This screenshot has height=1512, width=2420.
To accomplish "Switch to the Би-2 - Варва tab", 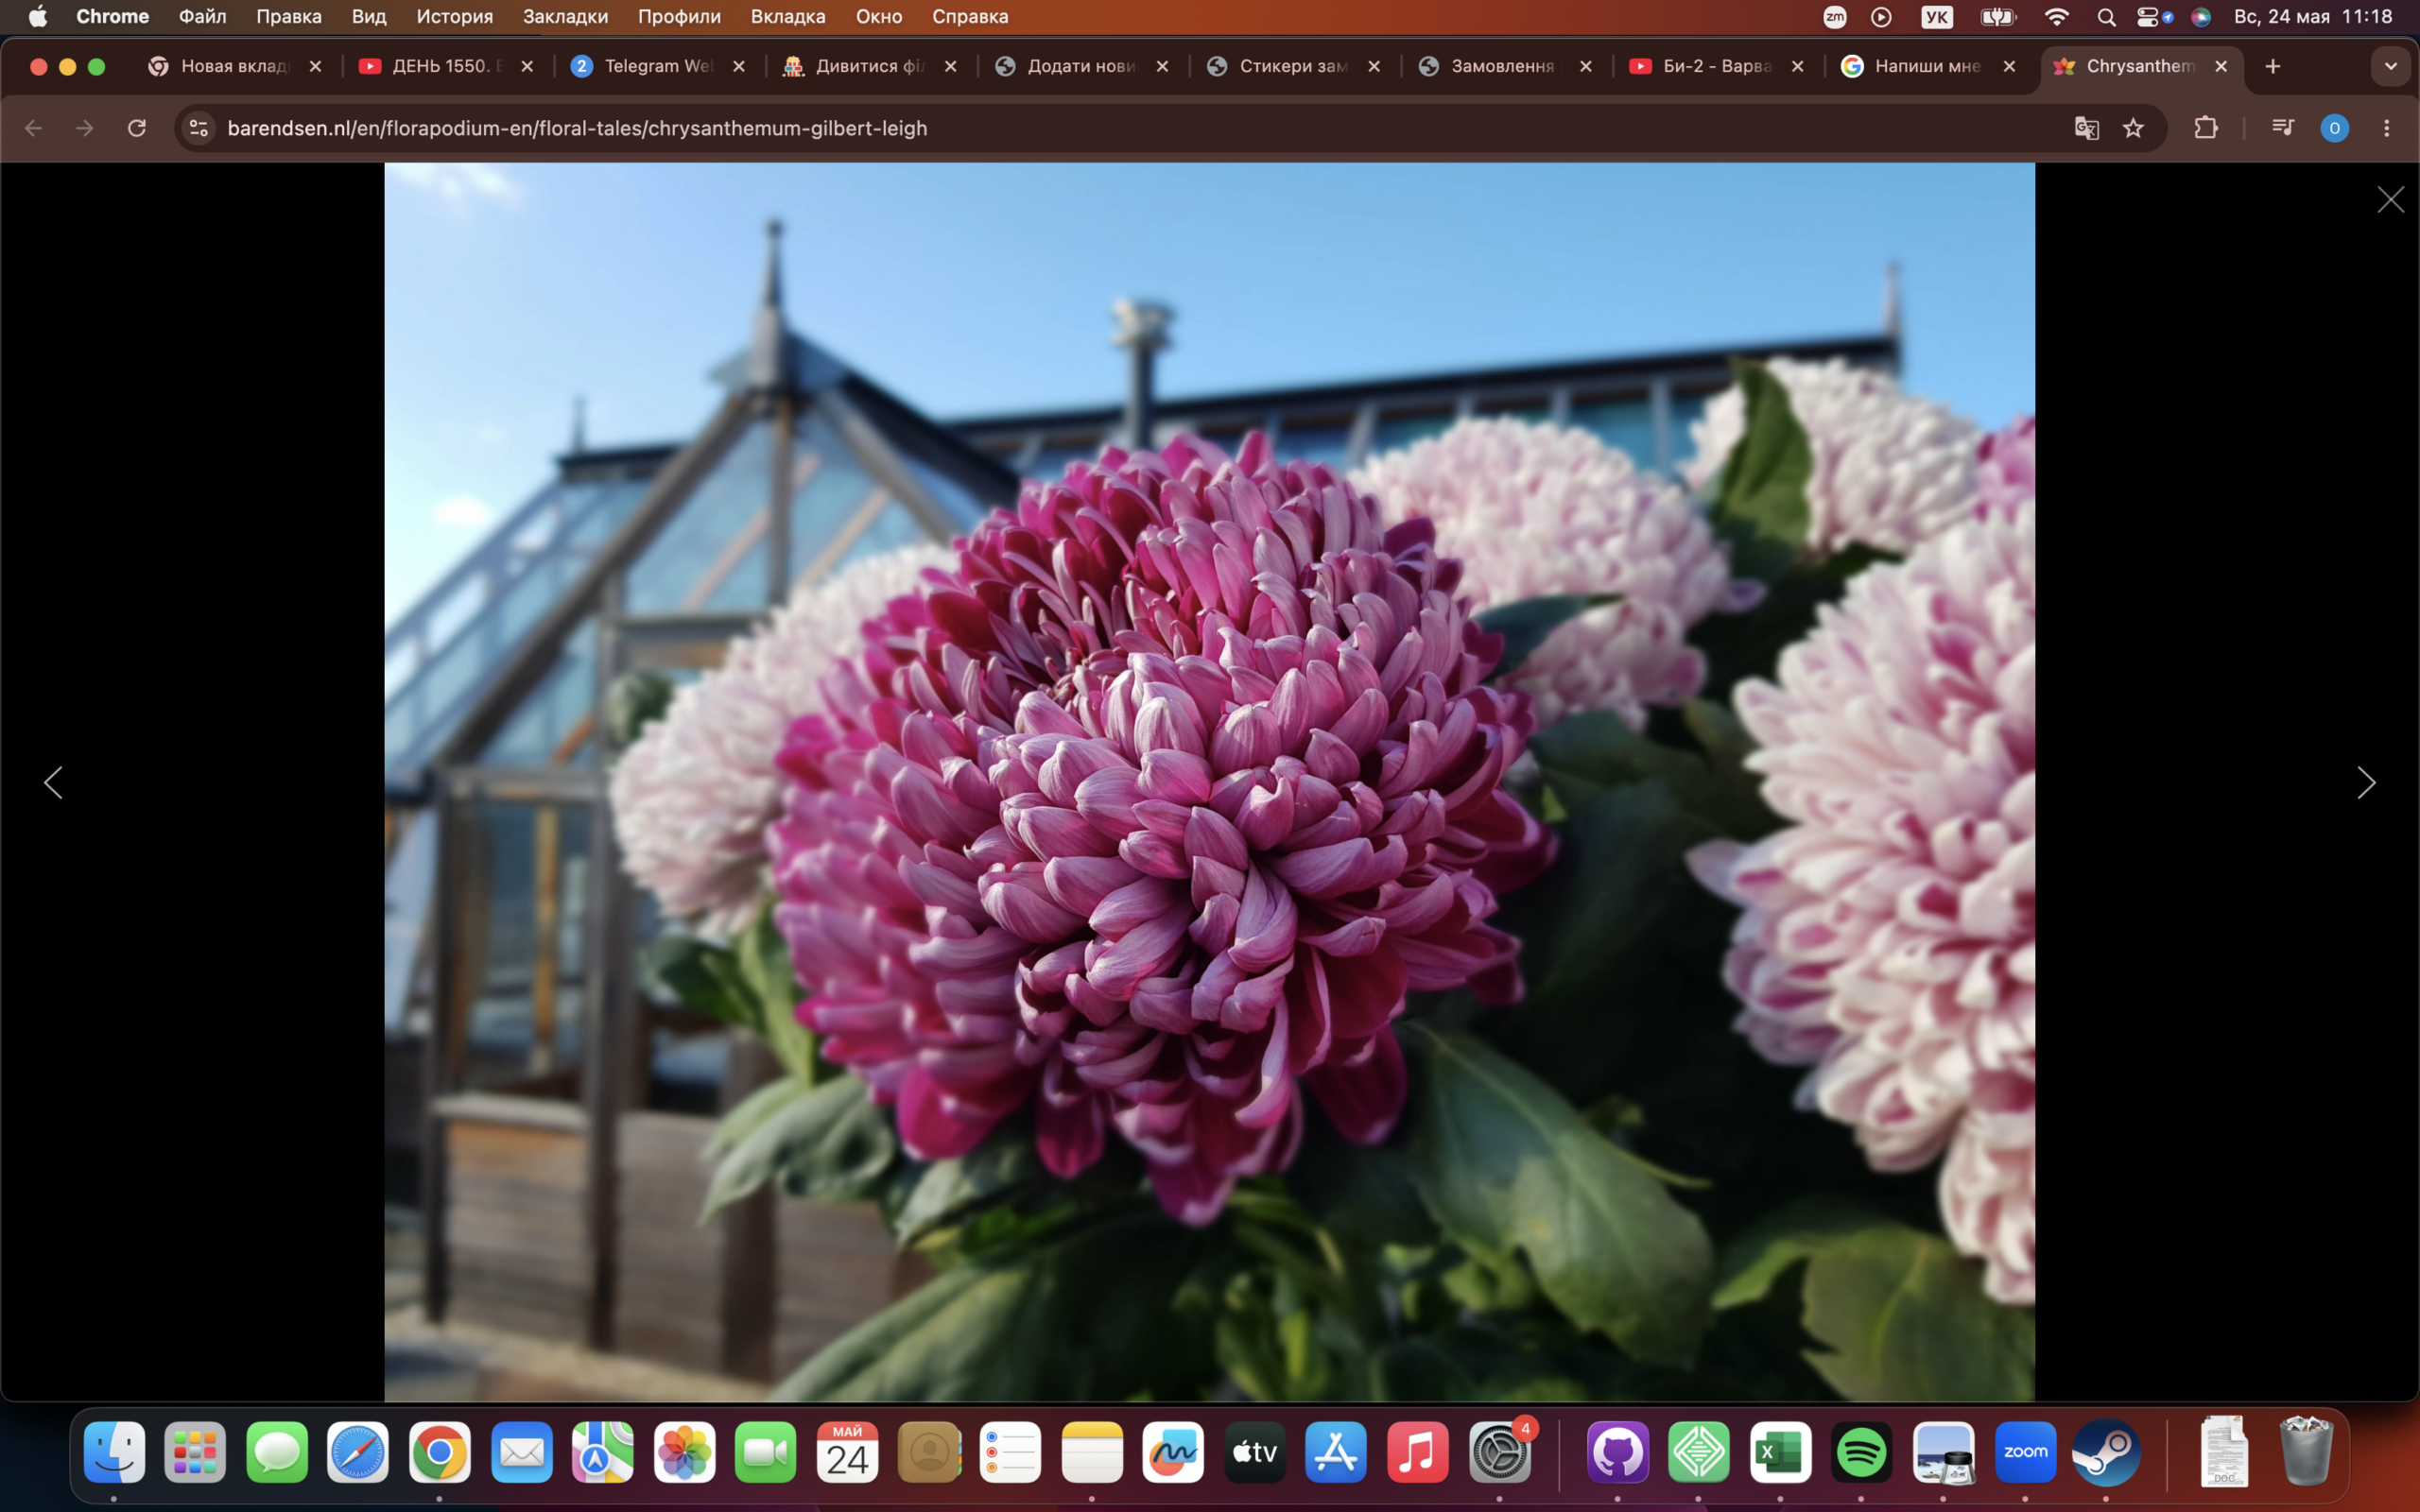I will click(1717, 66).
